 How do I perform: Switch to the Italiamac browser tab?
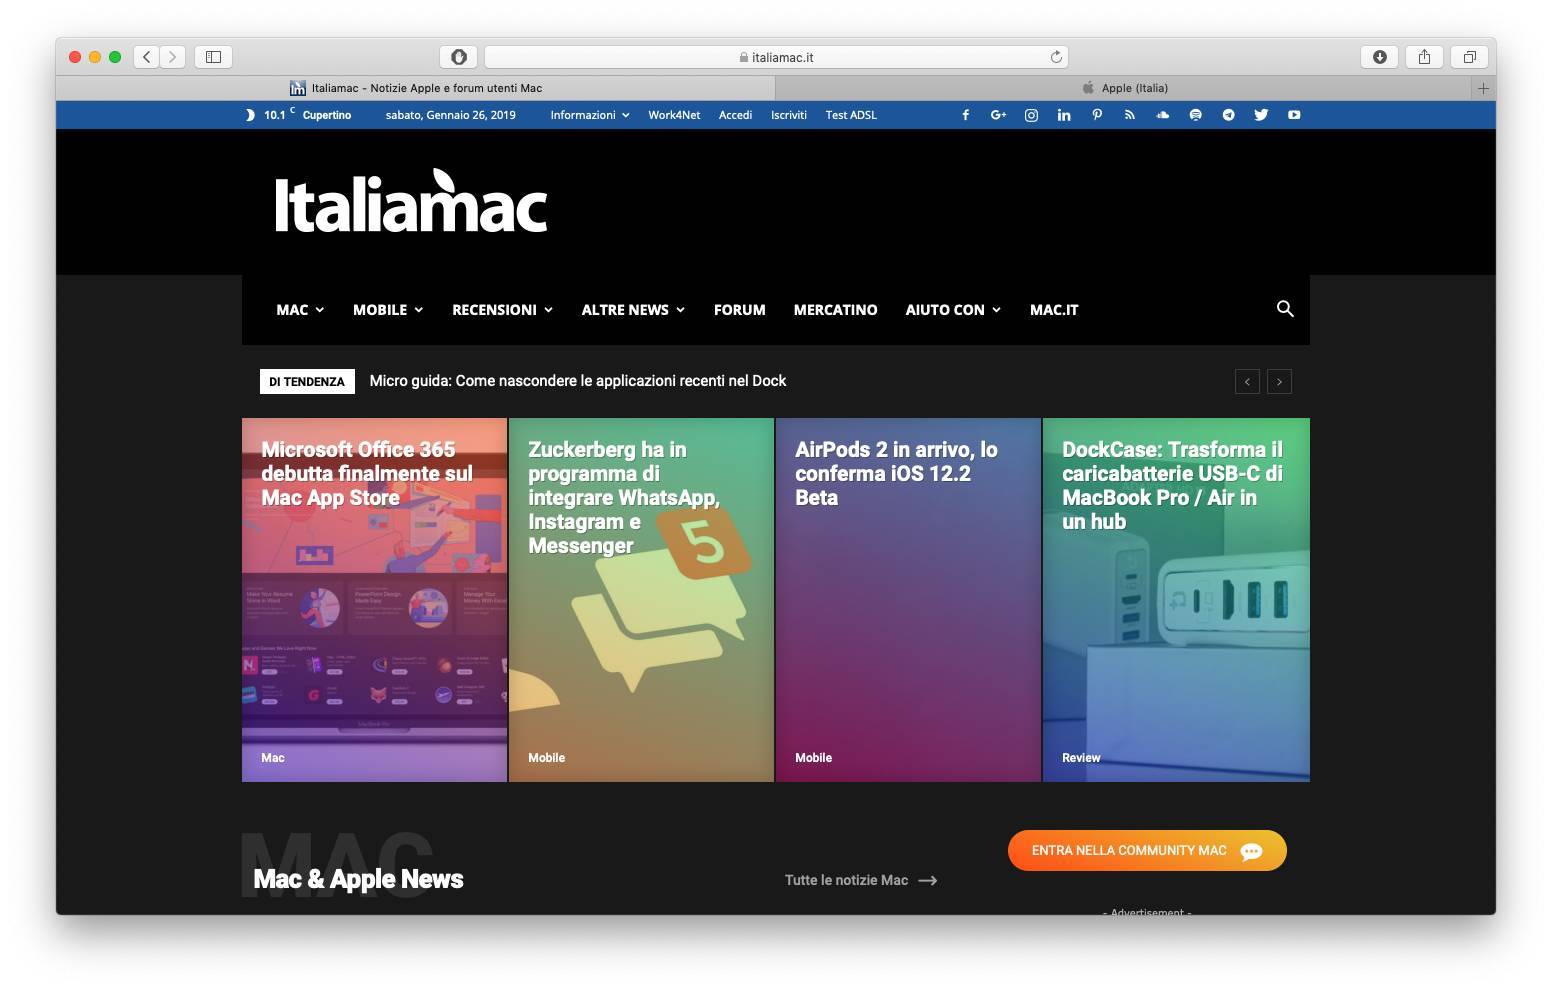click(x=416, y=88)
